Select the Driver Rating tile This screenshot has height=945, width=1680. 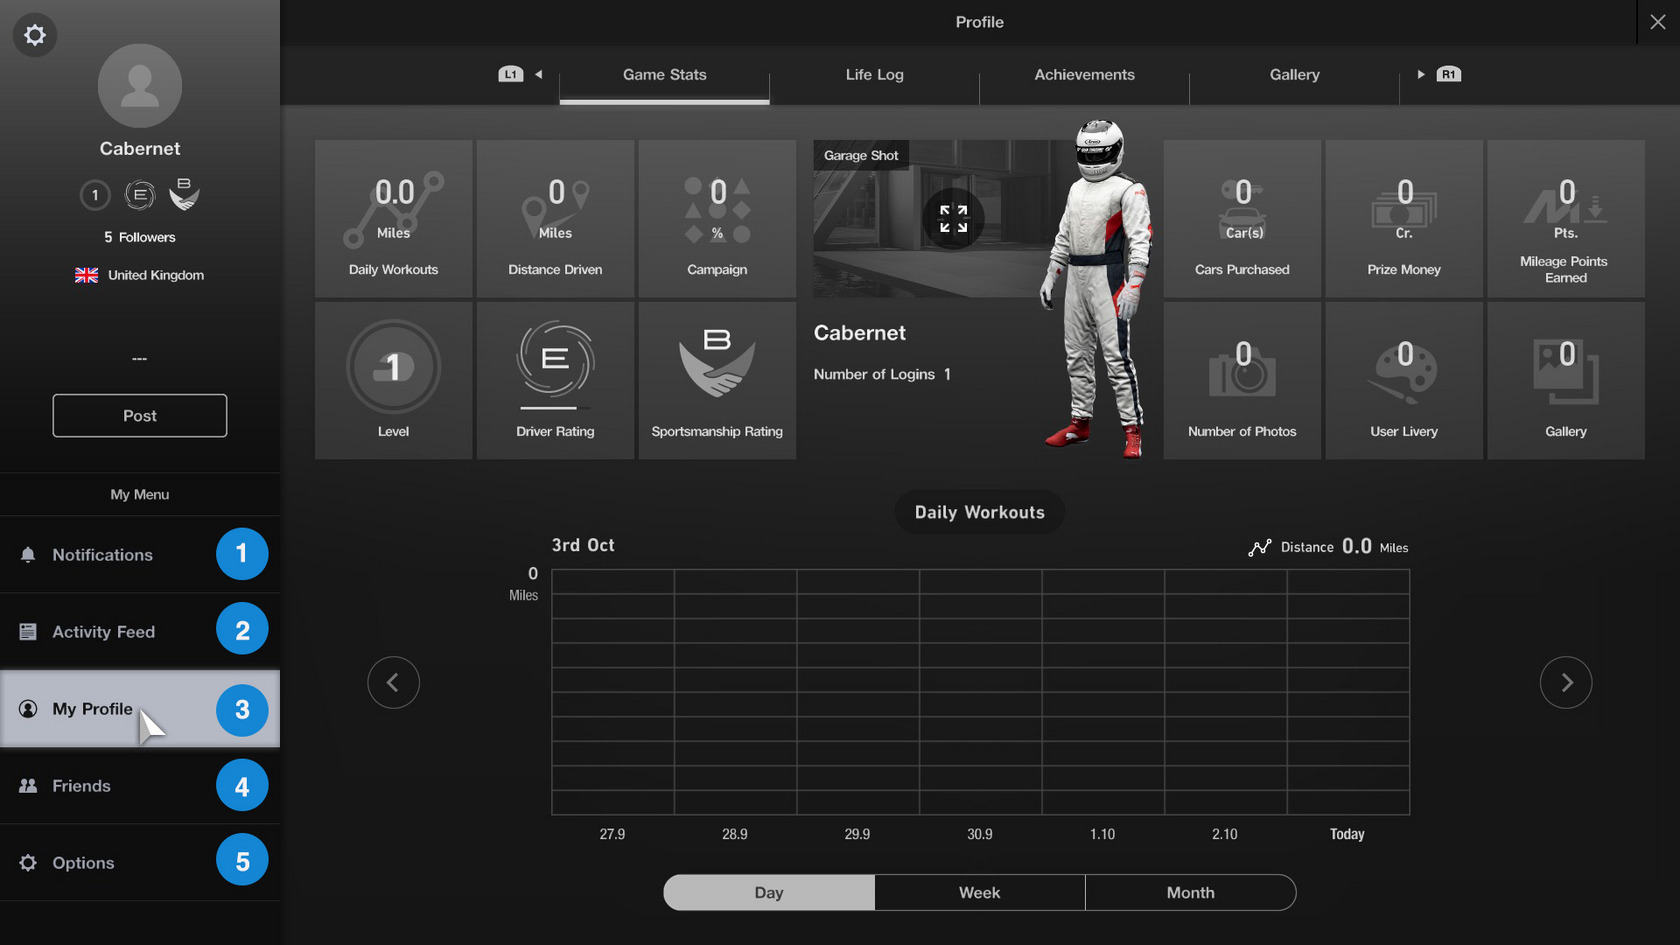[555, 380]
